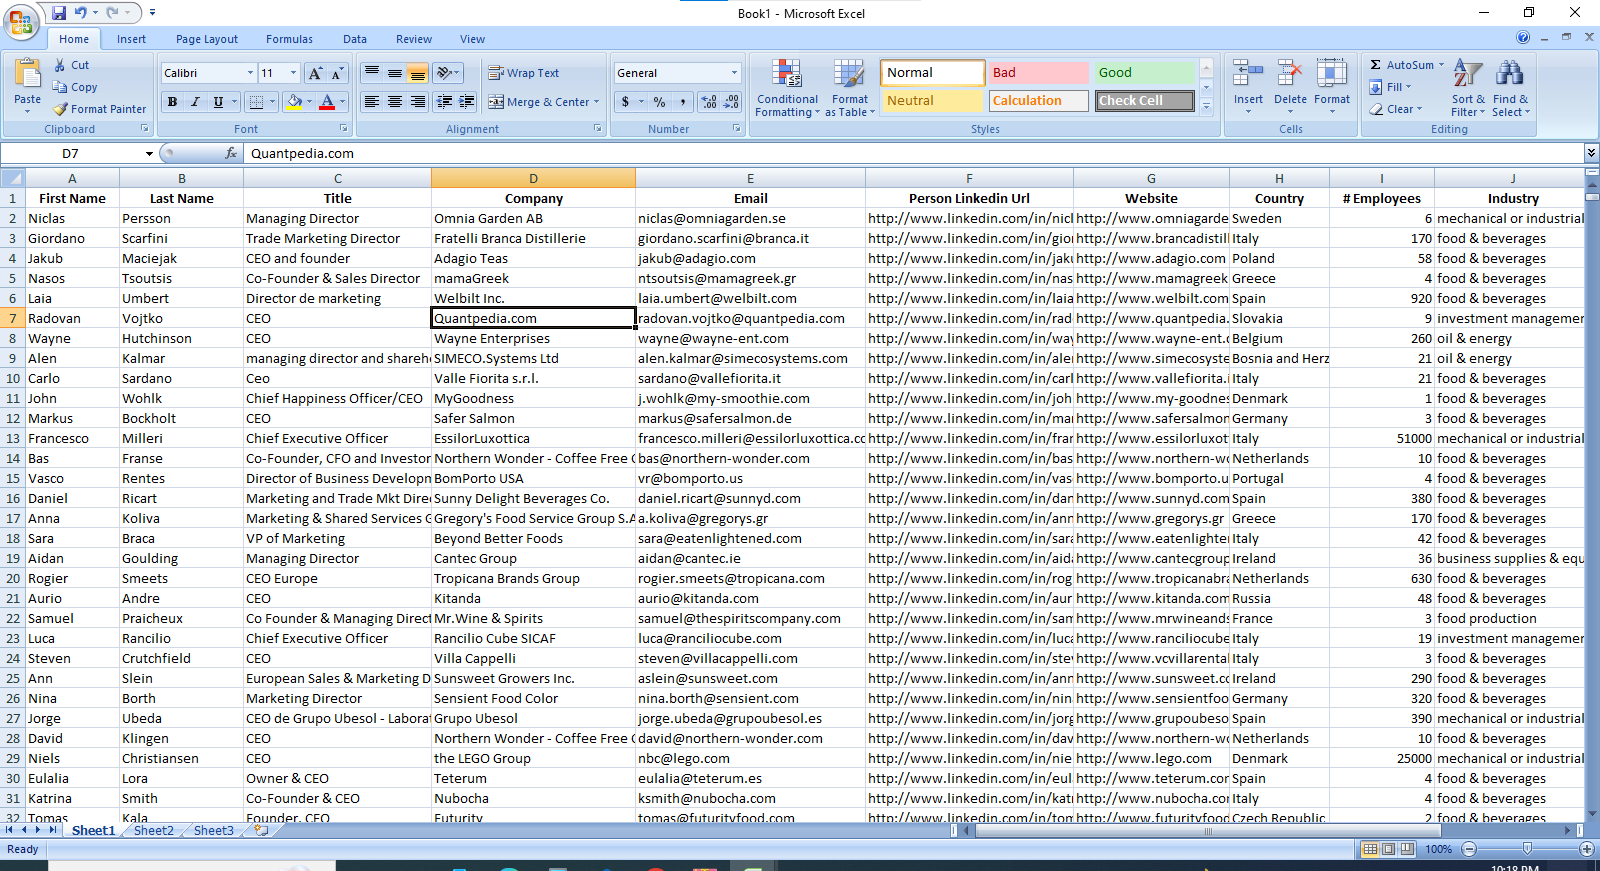Apply the Calculation cell style
Screen dimensions: 1600x871
tap(1038, 101)
